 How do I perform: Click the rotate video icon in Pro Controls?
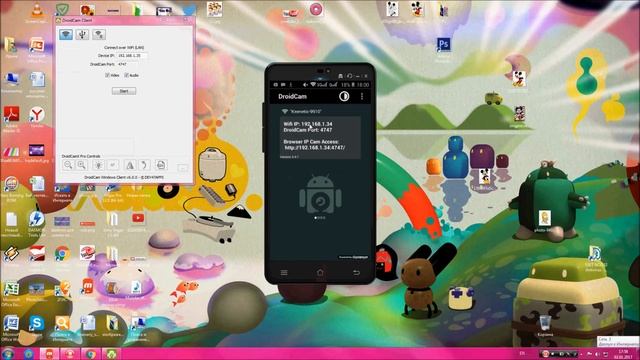pyautogui.click(x=144, y=165)
